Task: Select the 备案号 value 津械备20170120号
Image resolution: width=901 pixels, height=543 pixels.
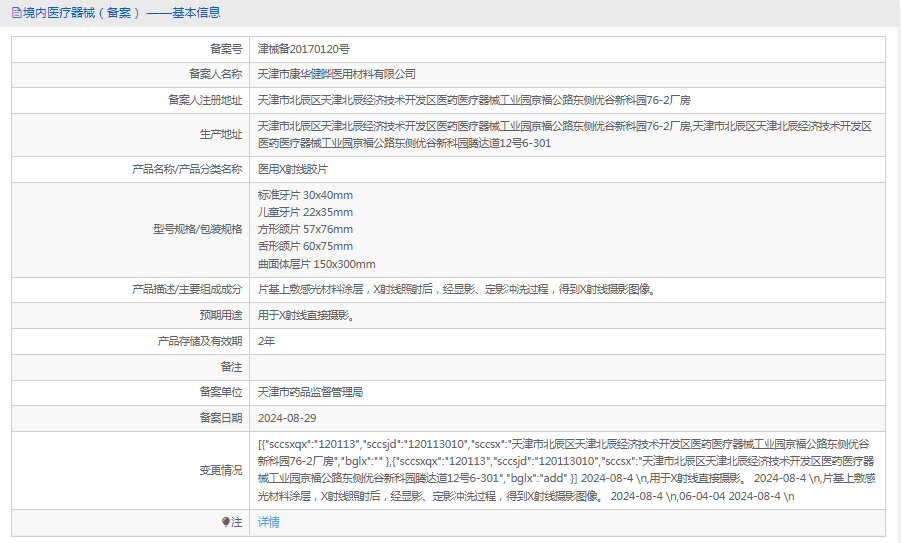Action: pyautogui.click(x=303, y=49)
